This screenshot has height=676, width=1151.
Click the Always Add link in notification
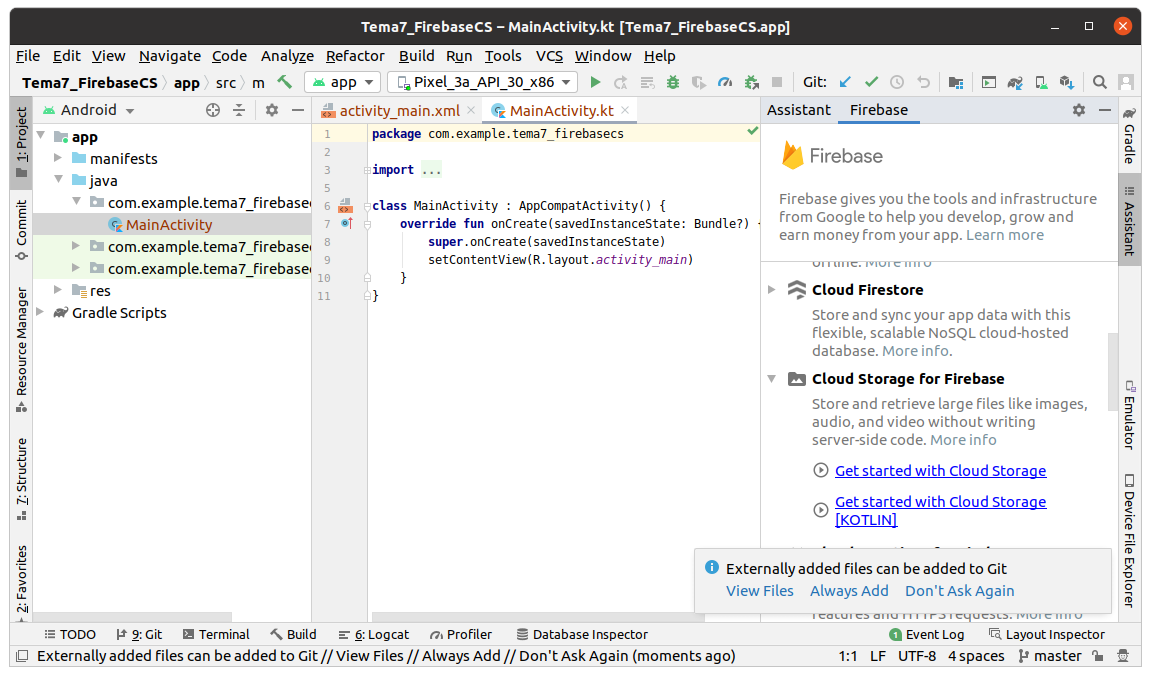coord(849,591)
